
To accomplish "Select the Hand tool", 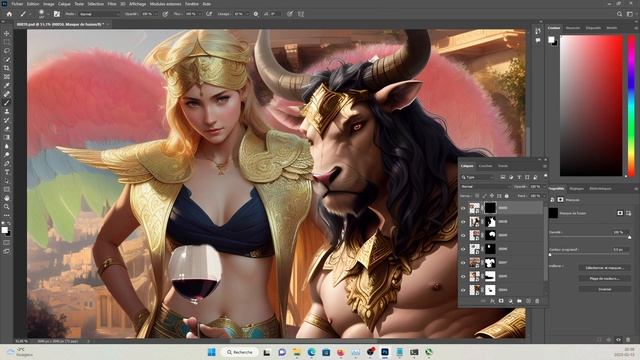I will [7, 198].
